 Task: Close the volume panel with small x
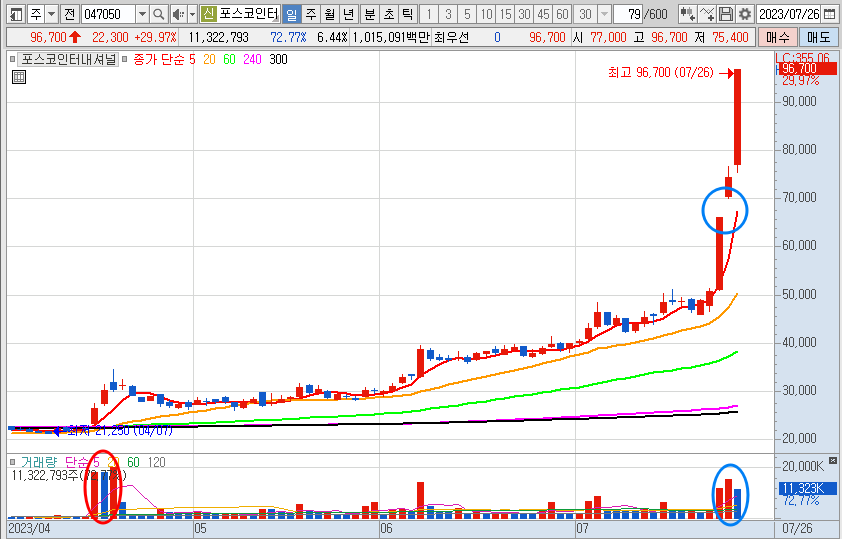click(832, 461)
